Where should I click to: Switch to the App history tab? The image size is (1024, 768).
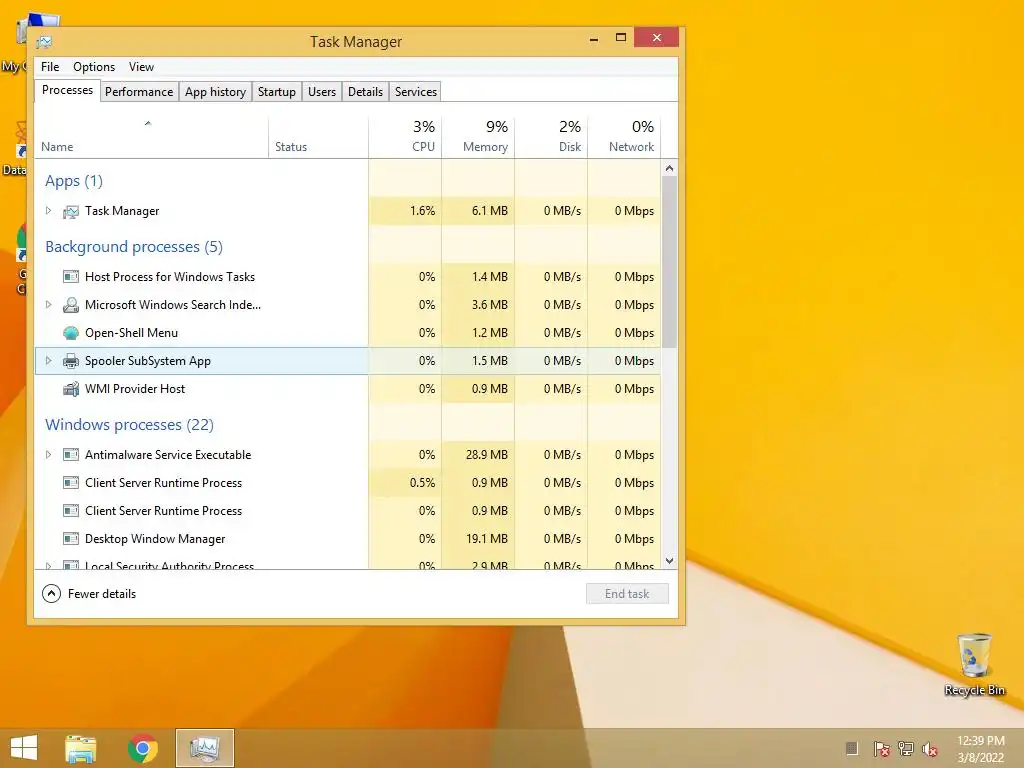[x=216, y=92]
